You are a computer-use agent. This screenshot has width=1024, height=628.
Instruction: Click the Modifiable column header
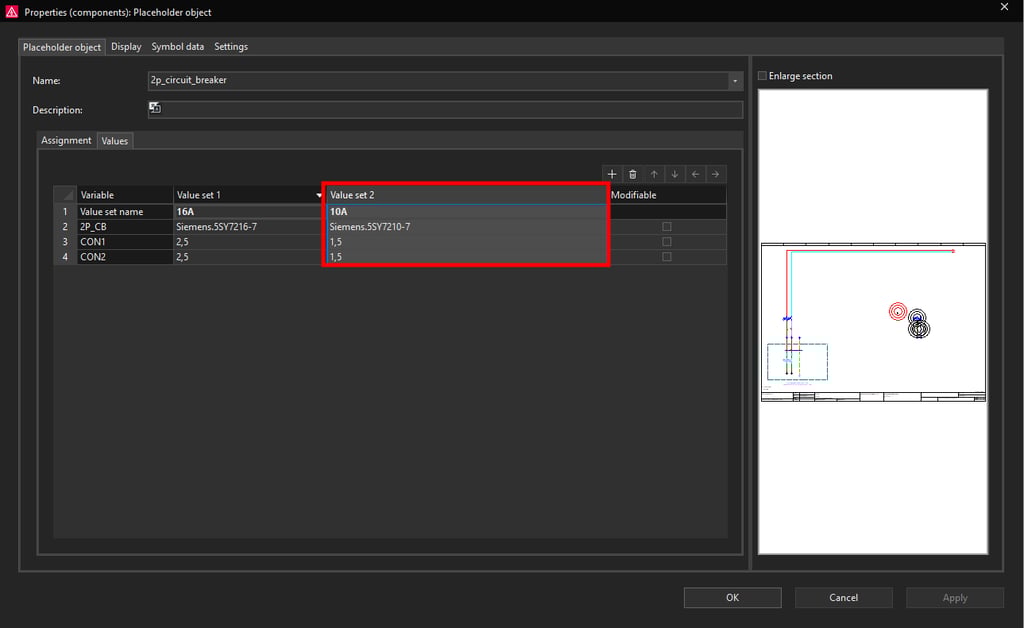(667, 195)
